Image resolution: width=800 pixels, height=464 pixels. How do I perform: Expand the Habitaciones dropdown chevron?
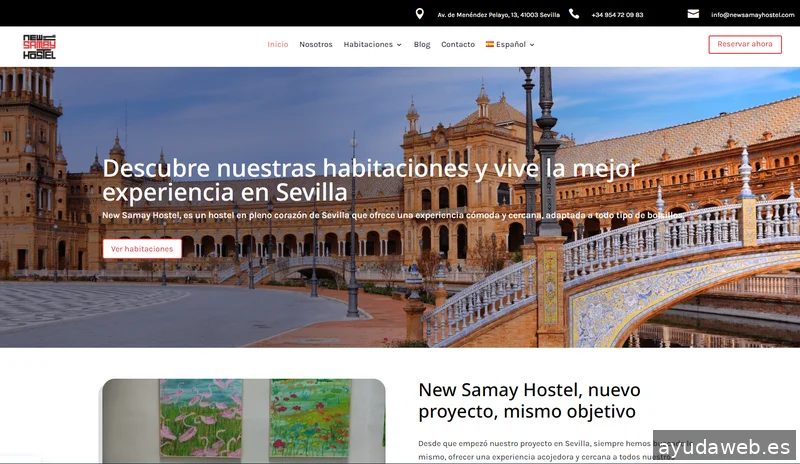(399, 45)
